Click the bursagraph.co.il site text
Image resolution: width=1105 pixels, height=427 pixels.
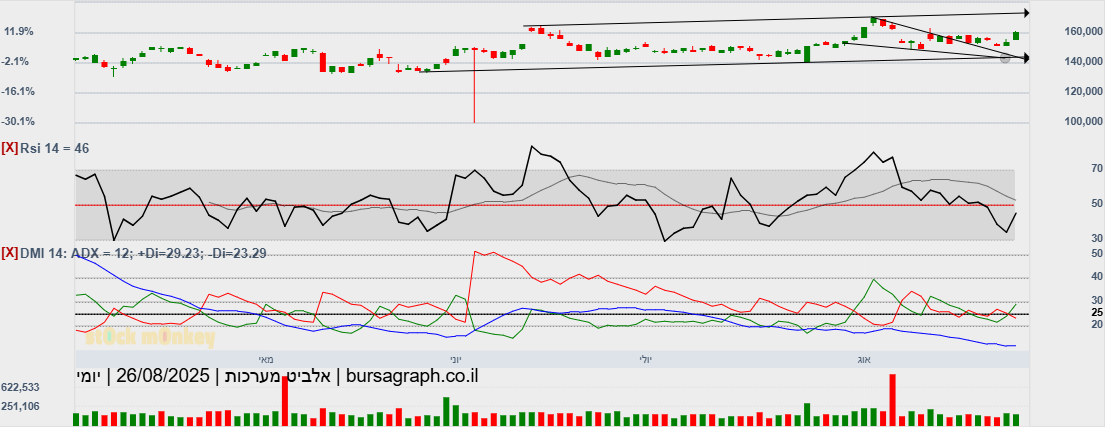point(413,376)
